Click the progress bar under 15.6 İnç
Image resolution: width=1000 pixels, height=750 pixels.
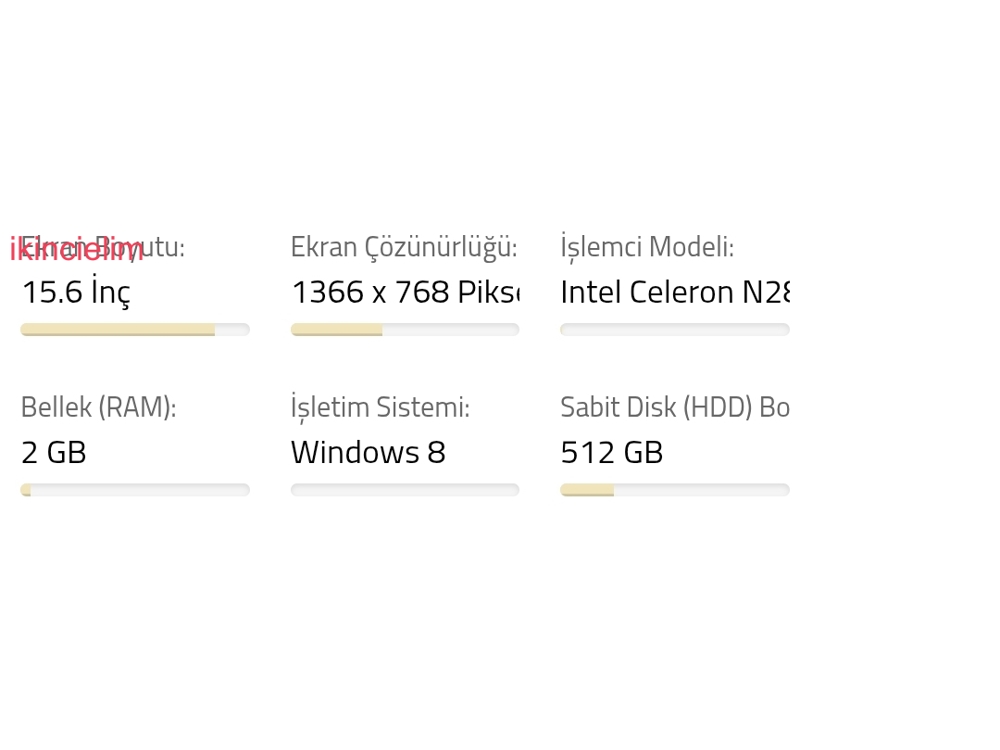(135, 330)
